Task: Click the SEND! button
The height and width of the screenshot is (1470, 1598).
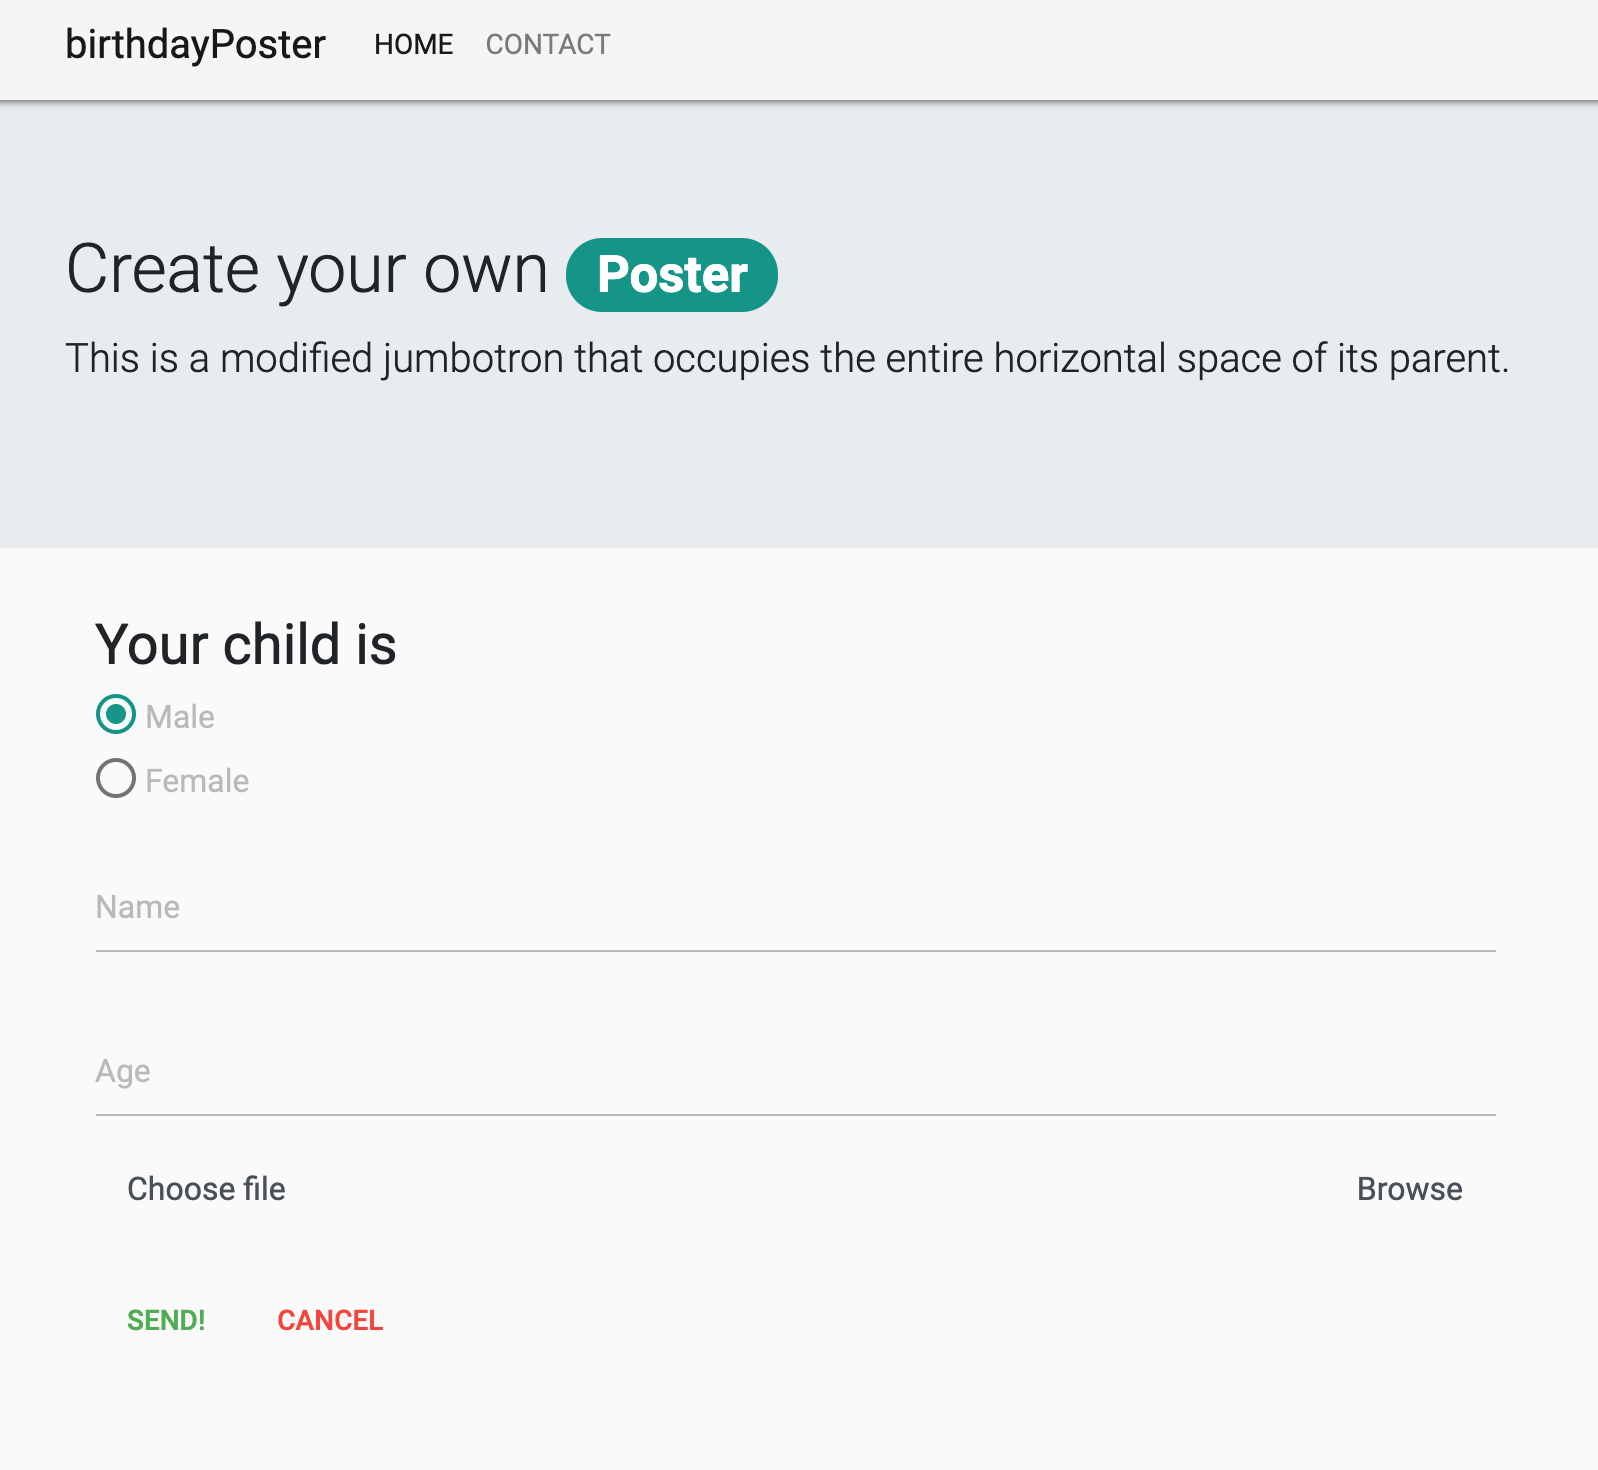Action: tap(166, 1320)
